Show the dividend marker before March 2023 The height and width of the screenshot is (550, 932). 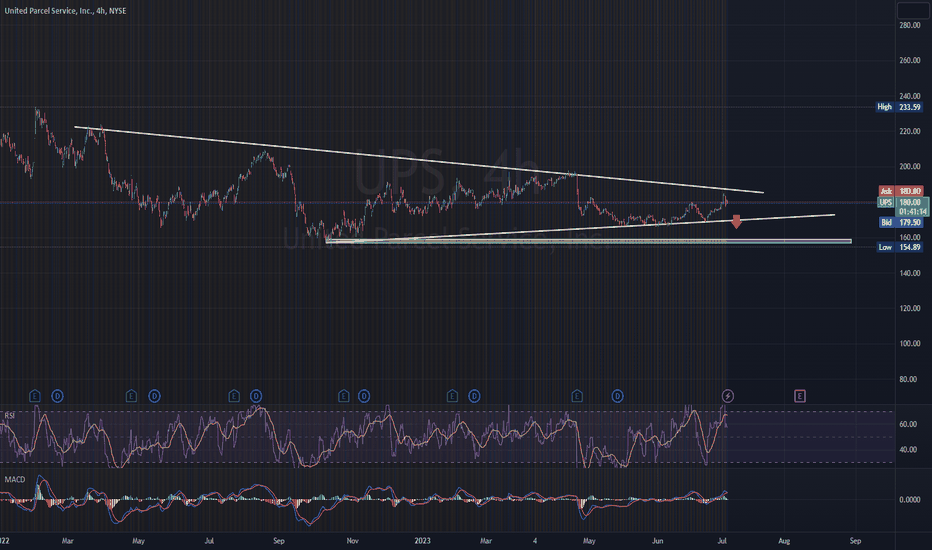point(474,396)
